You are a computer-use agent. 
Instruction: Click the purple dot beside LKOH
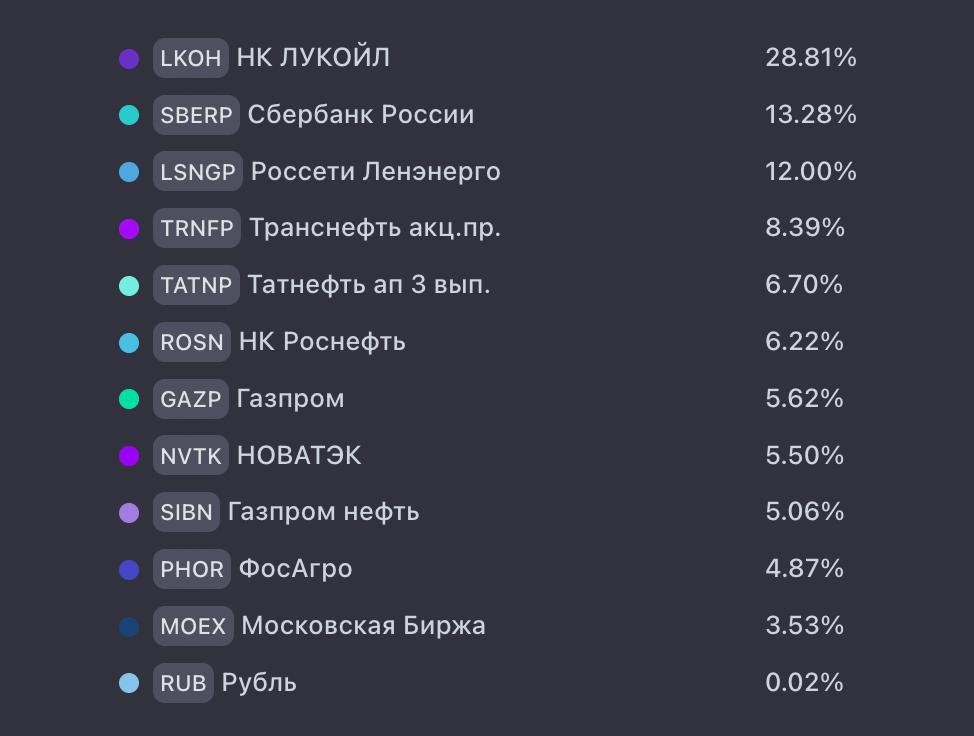click(x=129, y=58)
